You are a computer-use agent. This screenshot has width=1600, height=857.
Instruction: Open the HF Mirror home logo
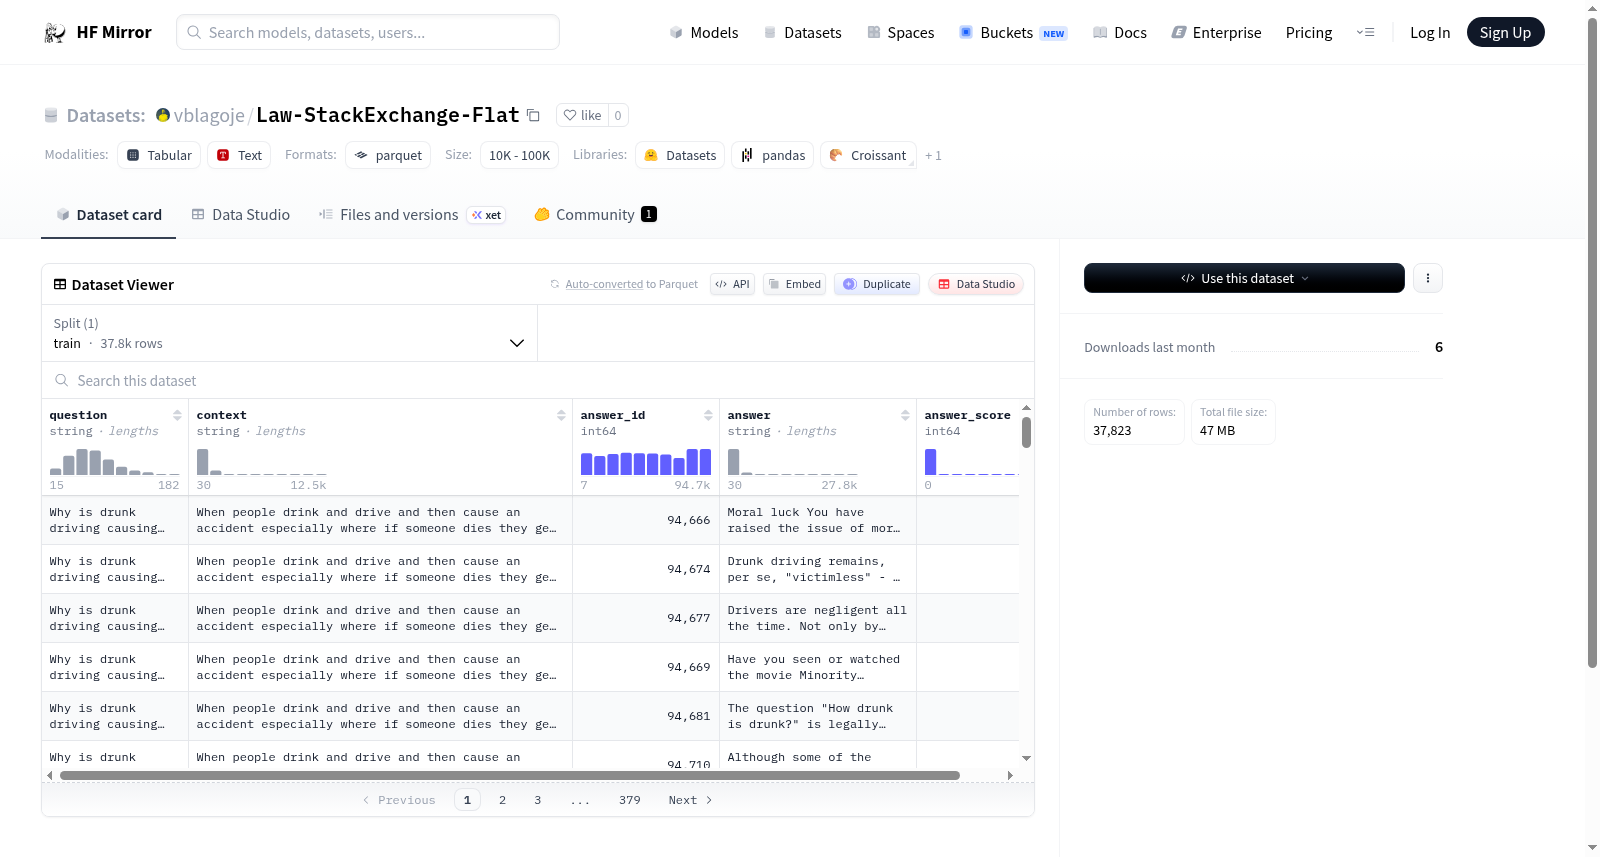tap(98, 32)
